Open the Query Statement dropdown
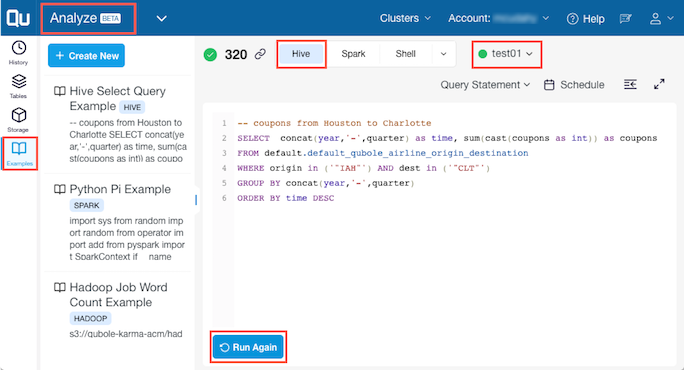Viewport: 684px width, 370px height. pyautogui.click(x=485, y=85)
